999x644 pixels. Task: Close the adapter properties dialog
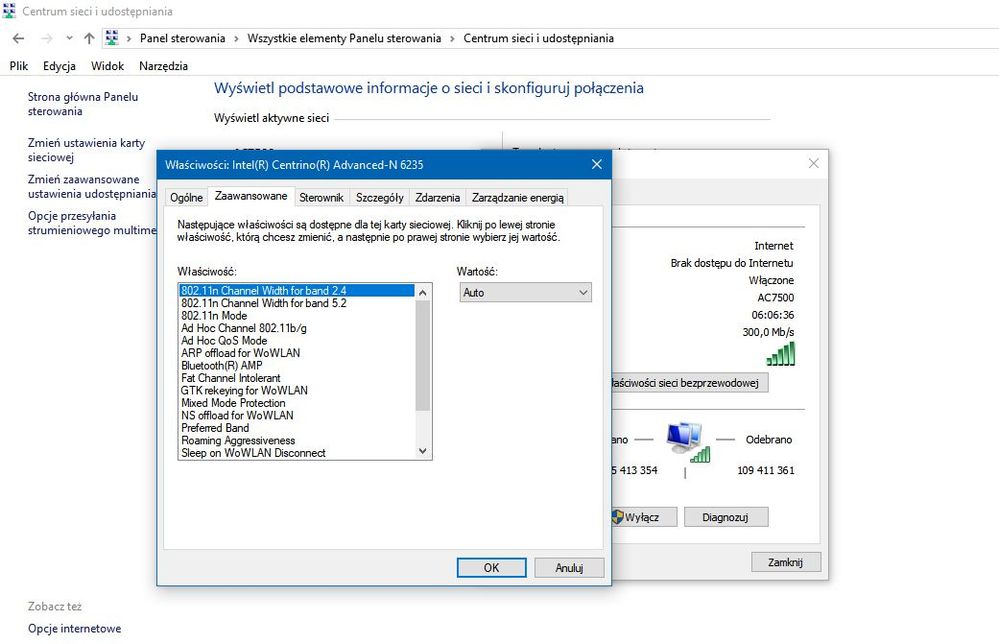tap(597, 164)
